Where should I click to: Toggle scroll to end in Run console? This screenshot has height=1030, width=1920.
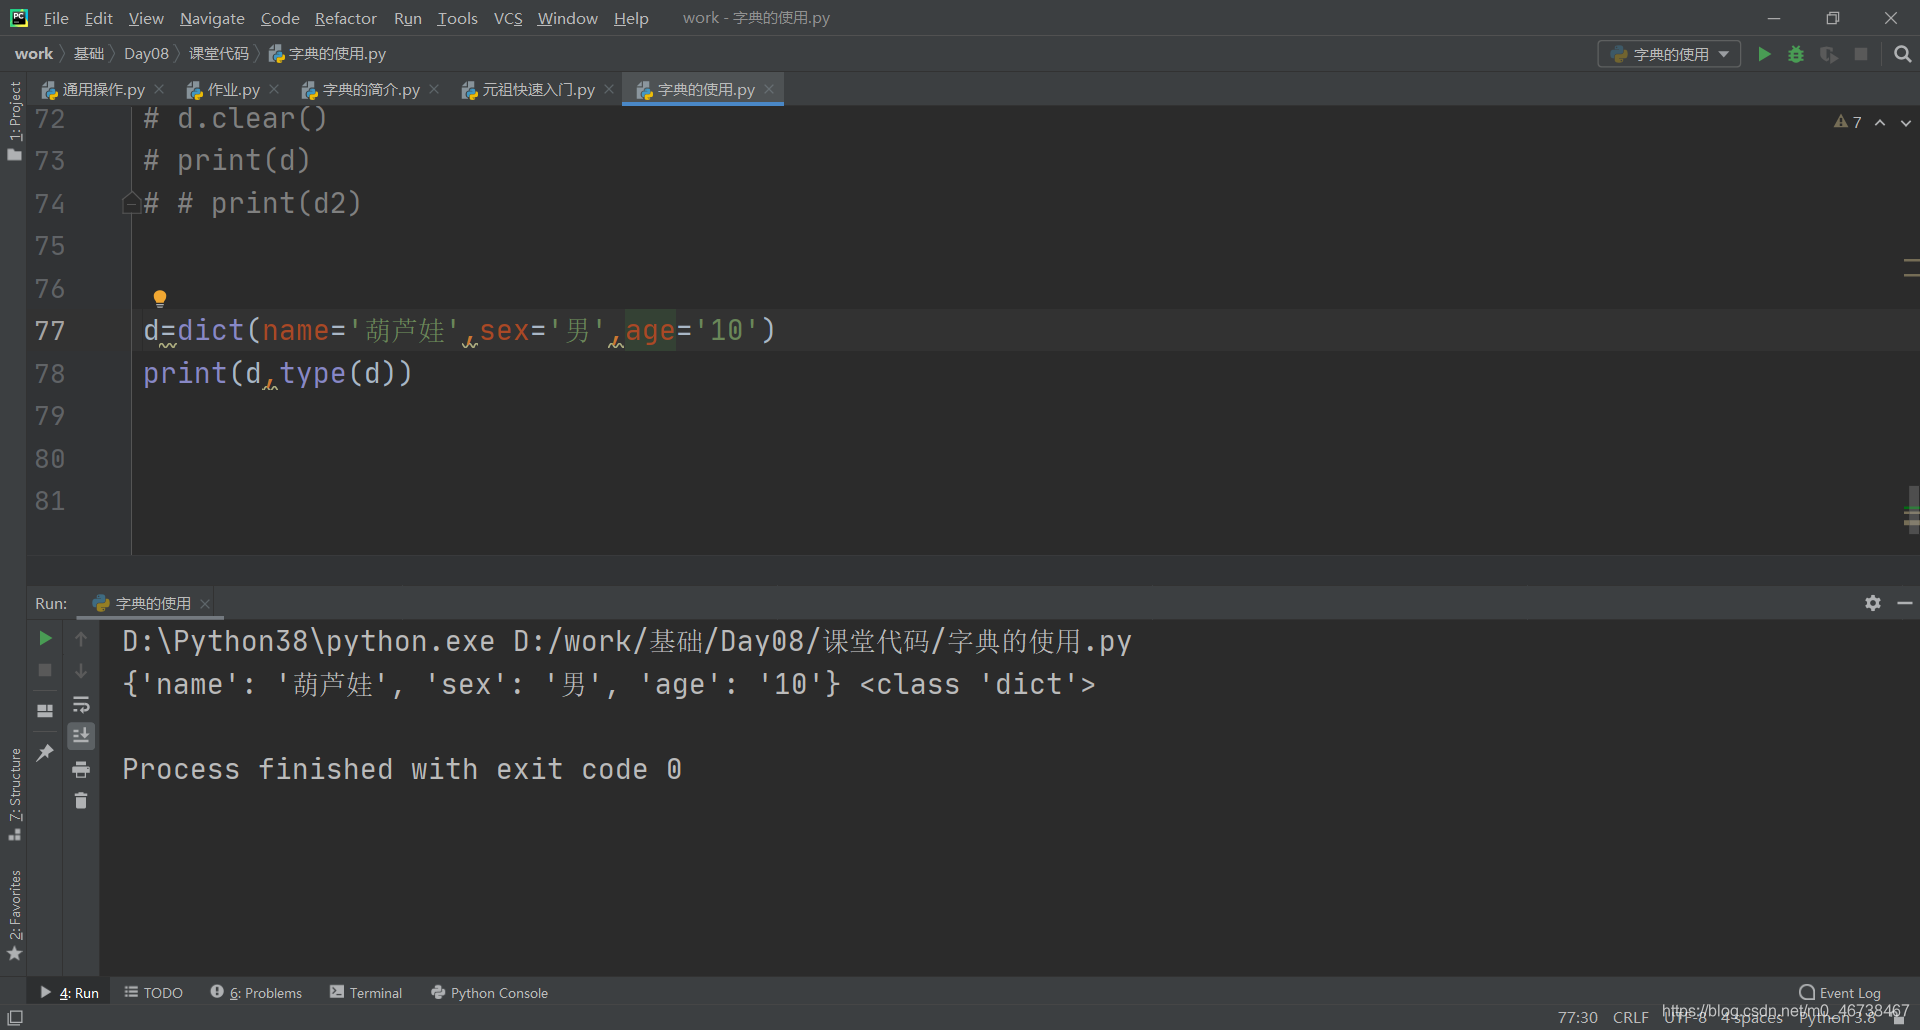pos(81,736)
